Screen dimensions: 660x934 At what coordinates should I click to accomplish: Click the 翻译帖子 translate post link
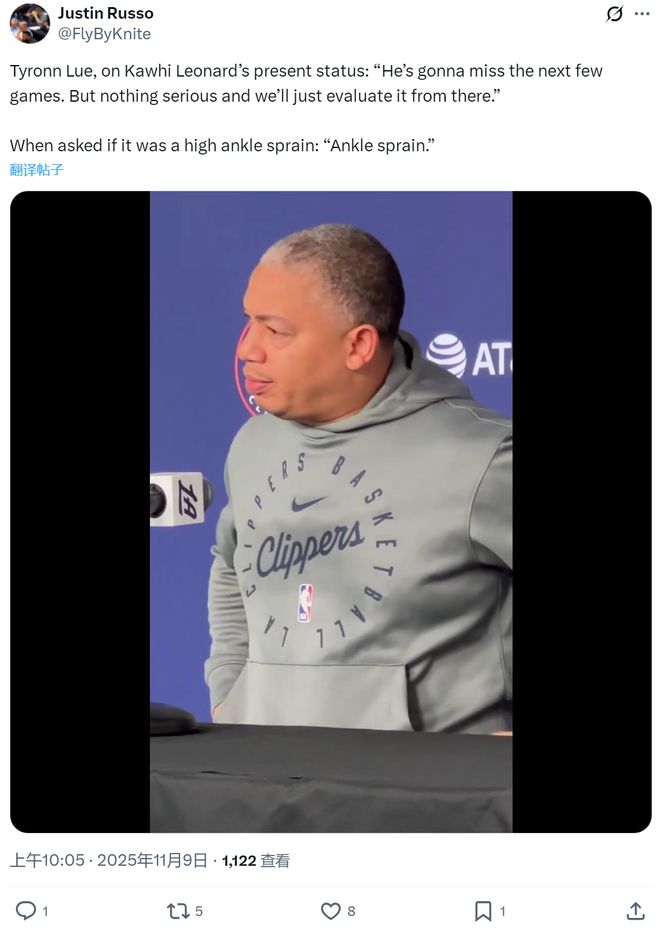tap(36, 170)
